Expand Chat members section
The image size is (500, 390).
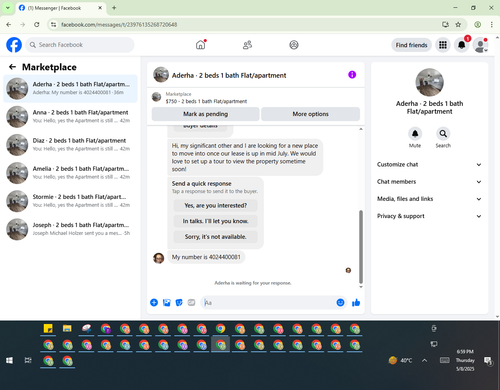tap(429, 182)
